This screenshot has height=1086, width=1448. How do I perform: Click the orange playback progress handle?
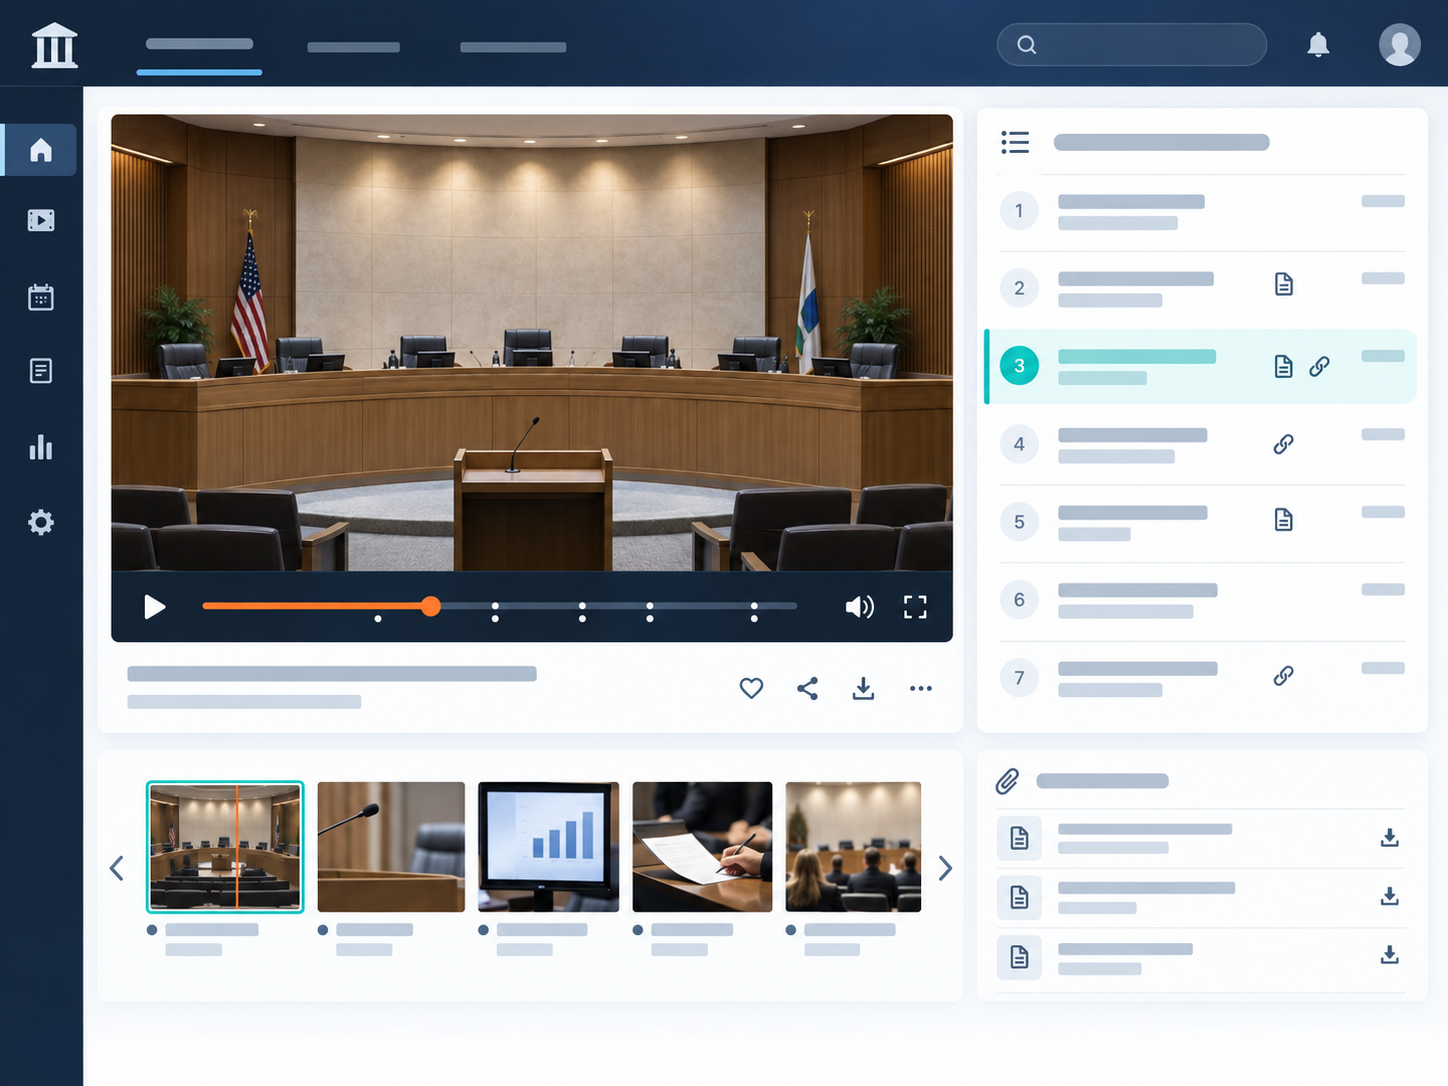pyautogui.click(x=431, y=606)
